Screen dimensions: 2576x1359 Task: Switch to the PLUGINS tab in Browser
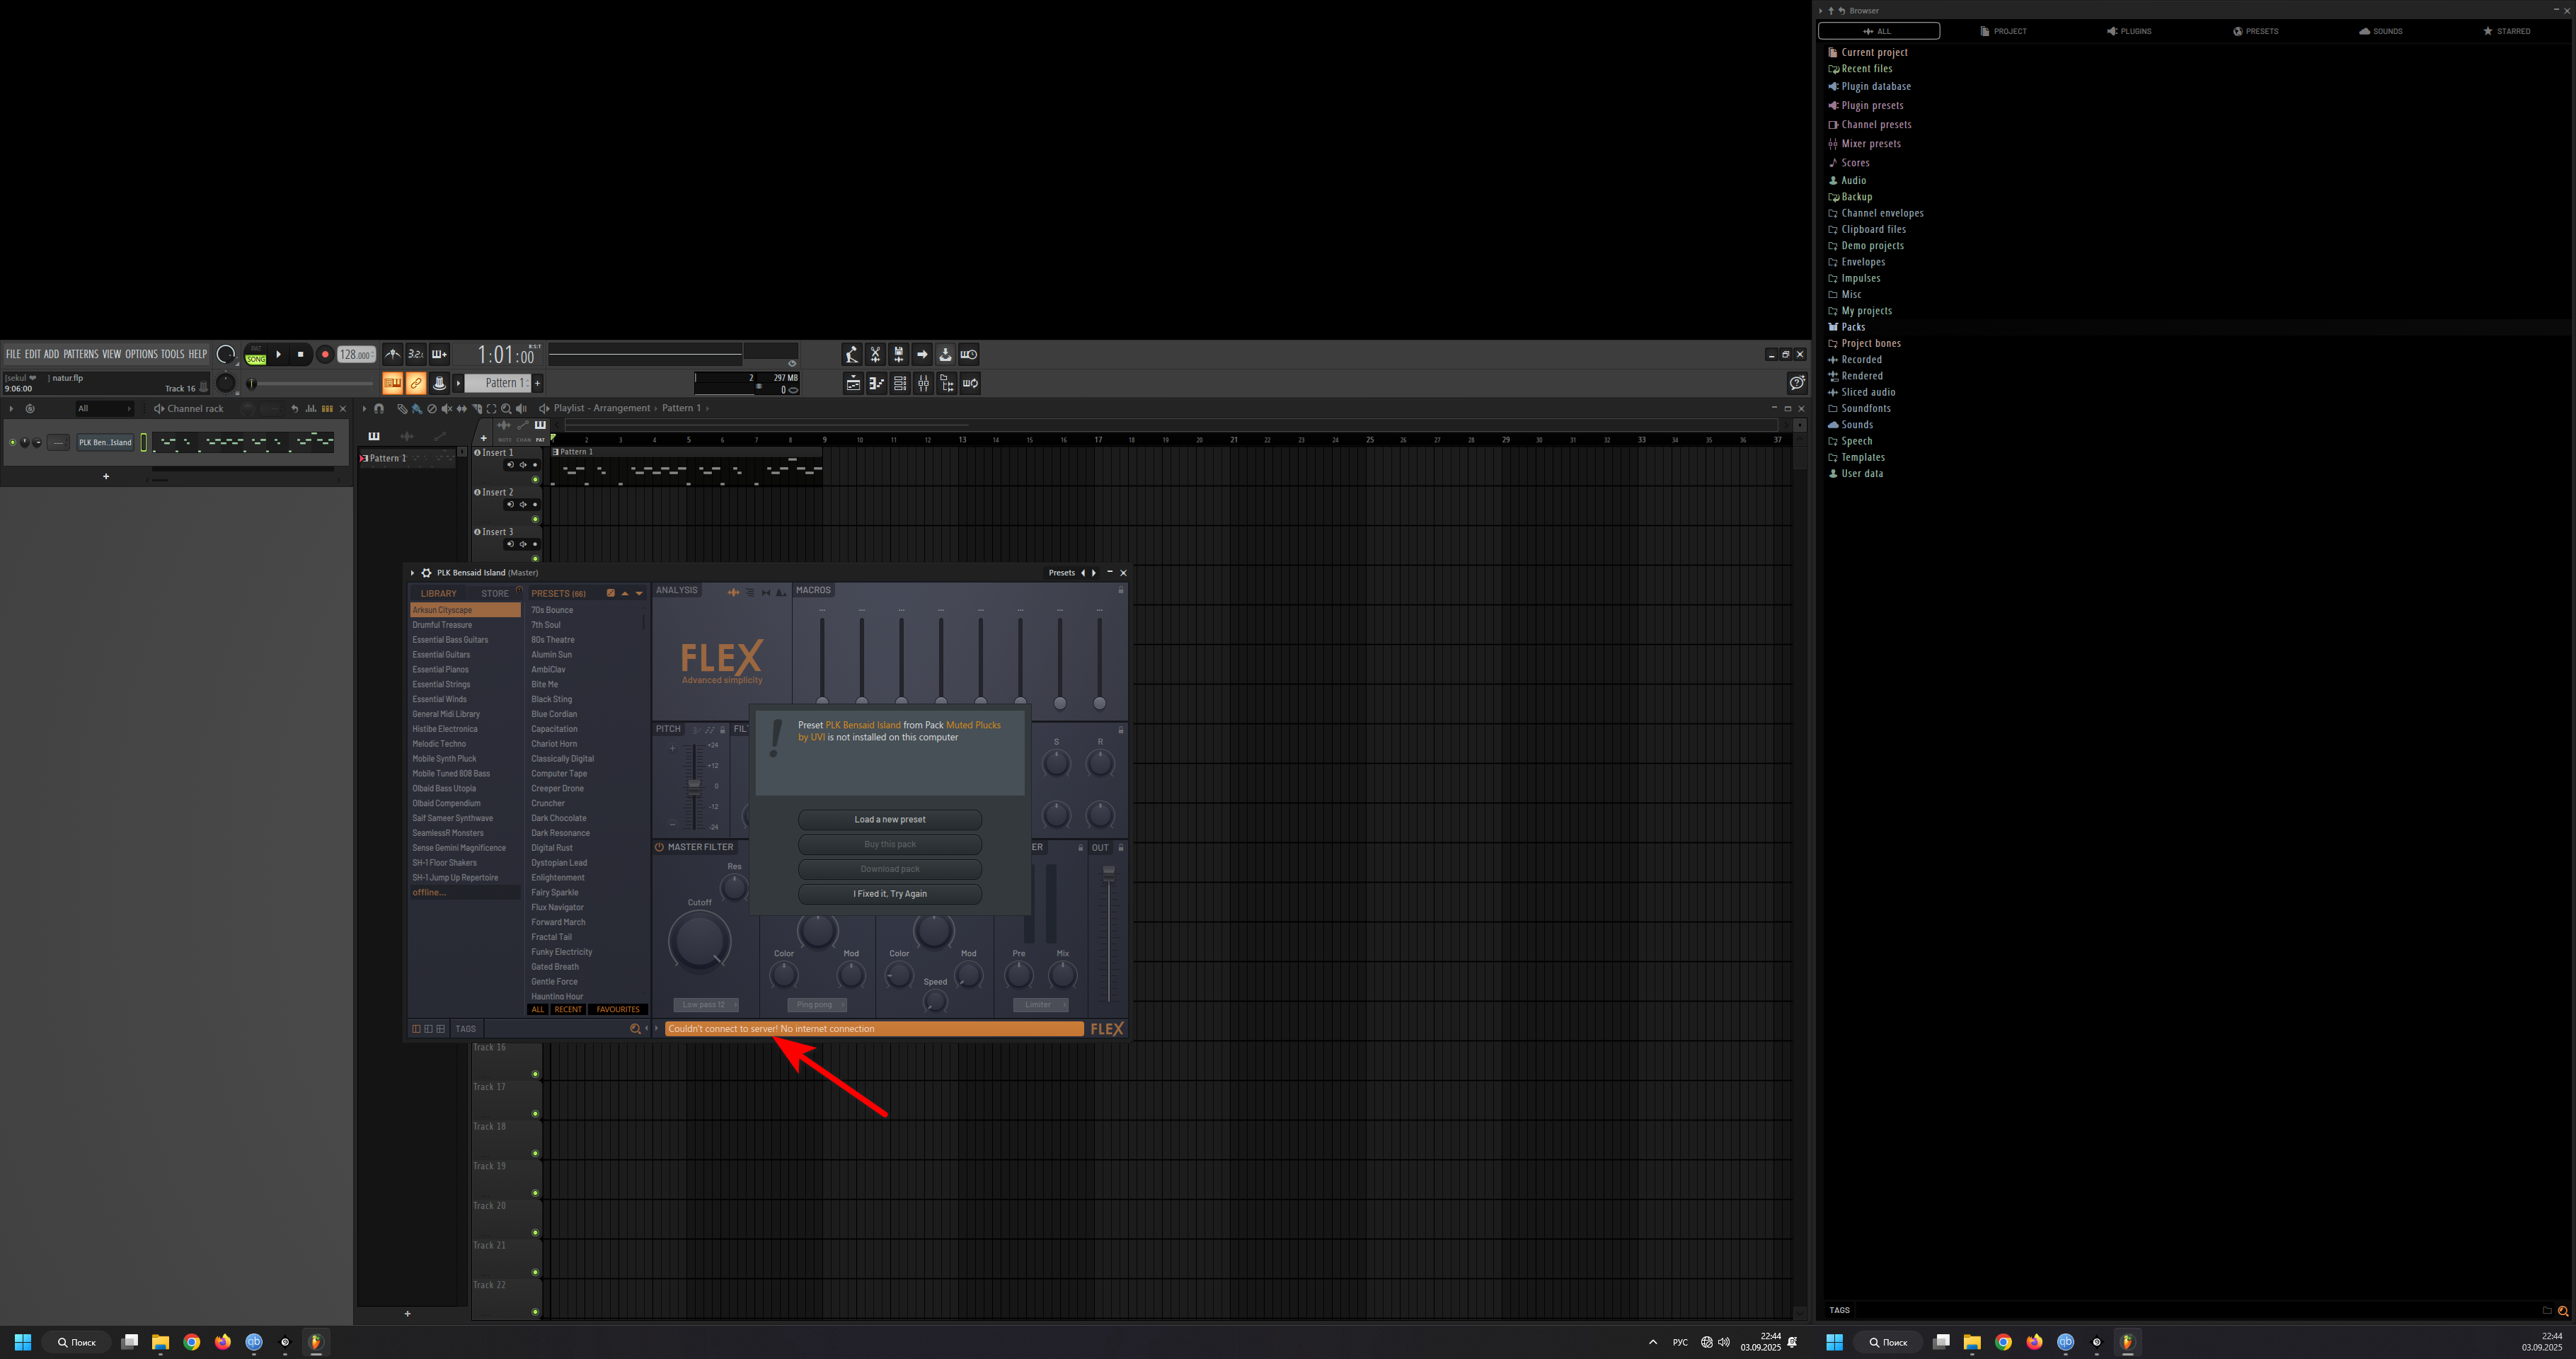click(x=2129, y=31)
